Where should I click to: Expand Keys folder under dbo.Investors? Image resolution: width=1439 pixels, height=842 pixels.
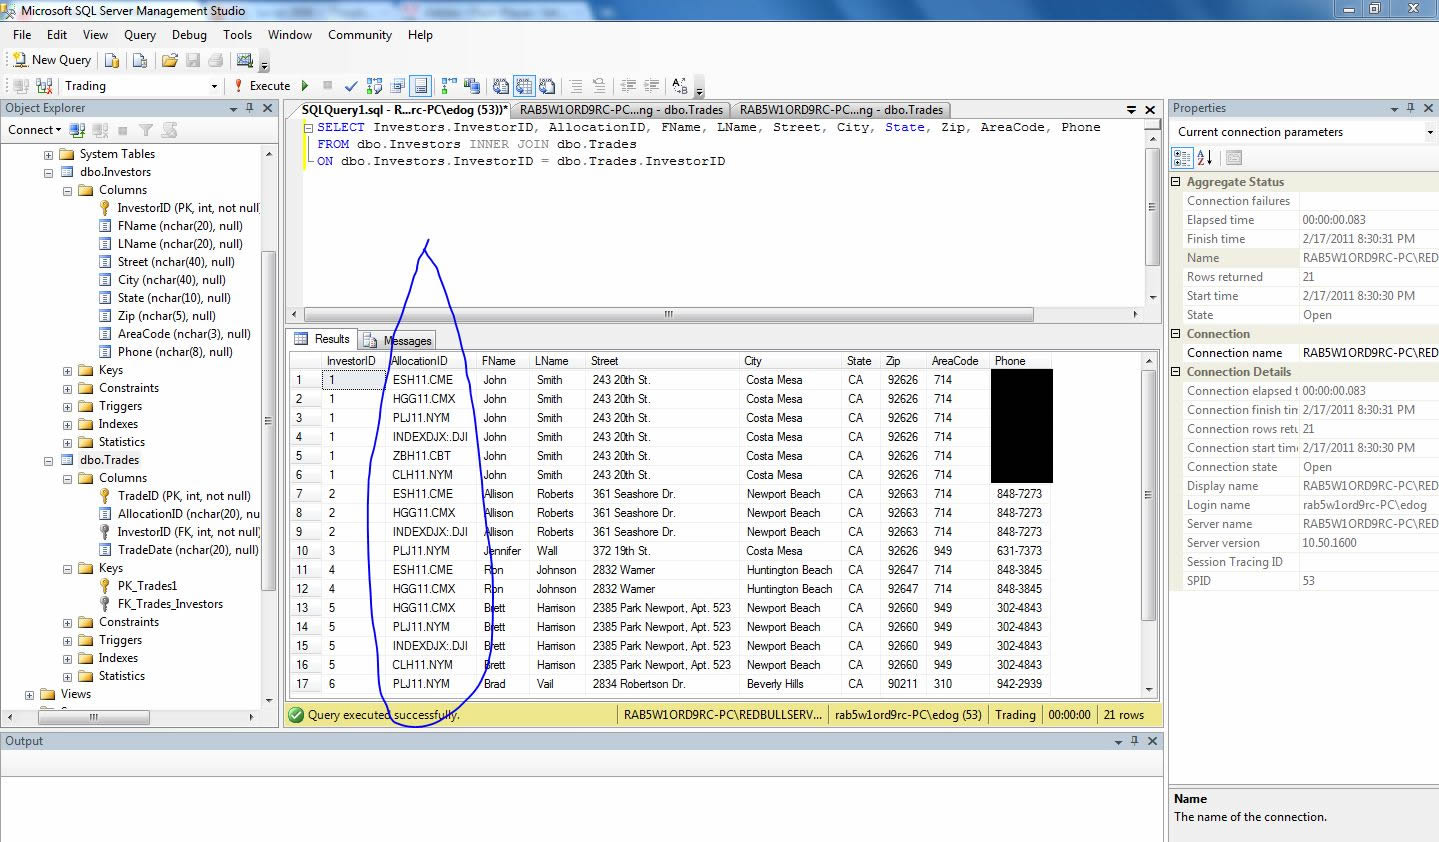(x=67, y=371)
